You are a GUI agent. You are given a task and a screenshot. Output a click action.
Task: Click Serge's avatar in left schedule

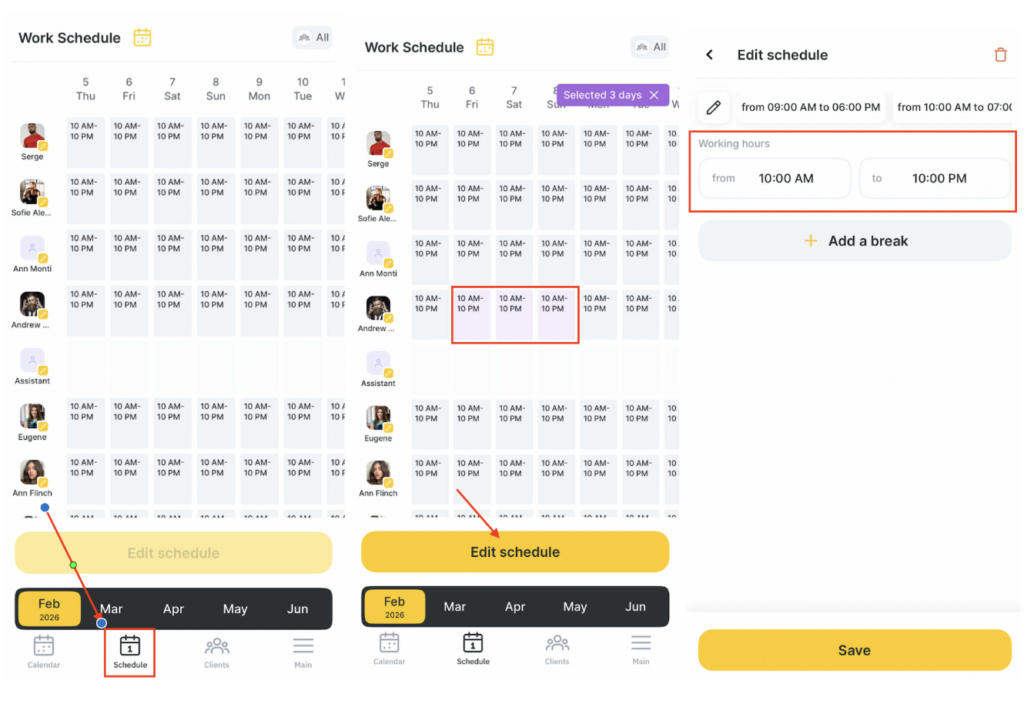[x=33, y=137]
